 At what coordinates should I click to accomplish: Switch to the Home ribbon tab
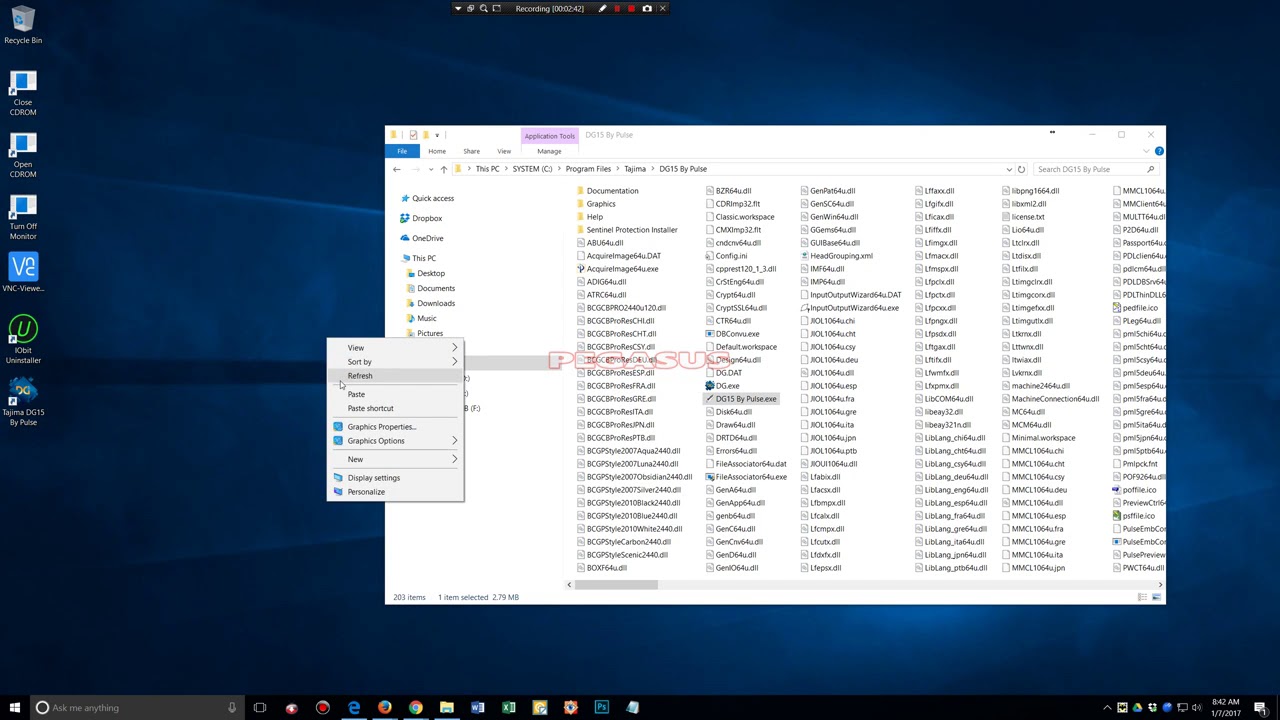[437, 151]
